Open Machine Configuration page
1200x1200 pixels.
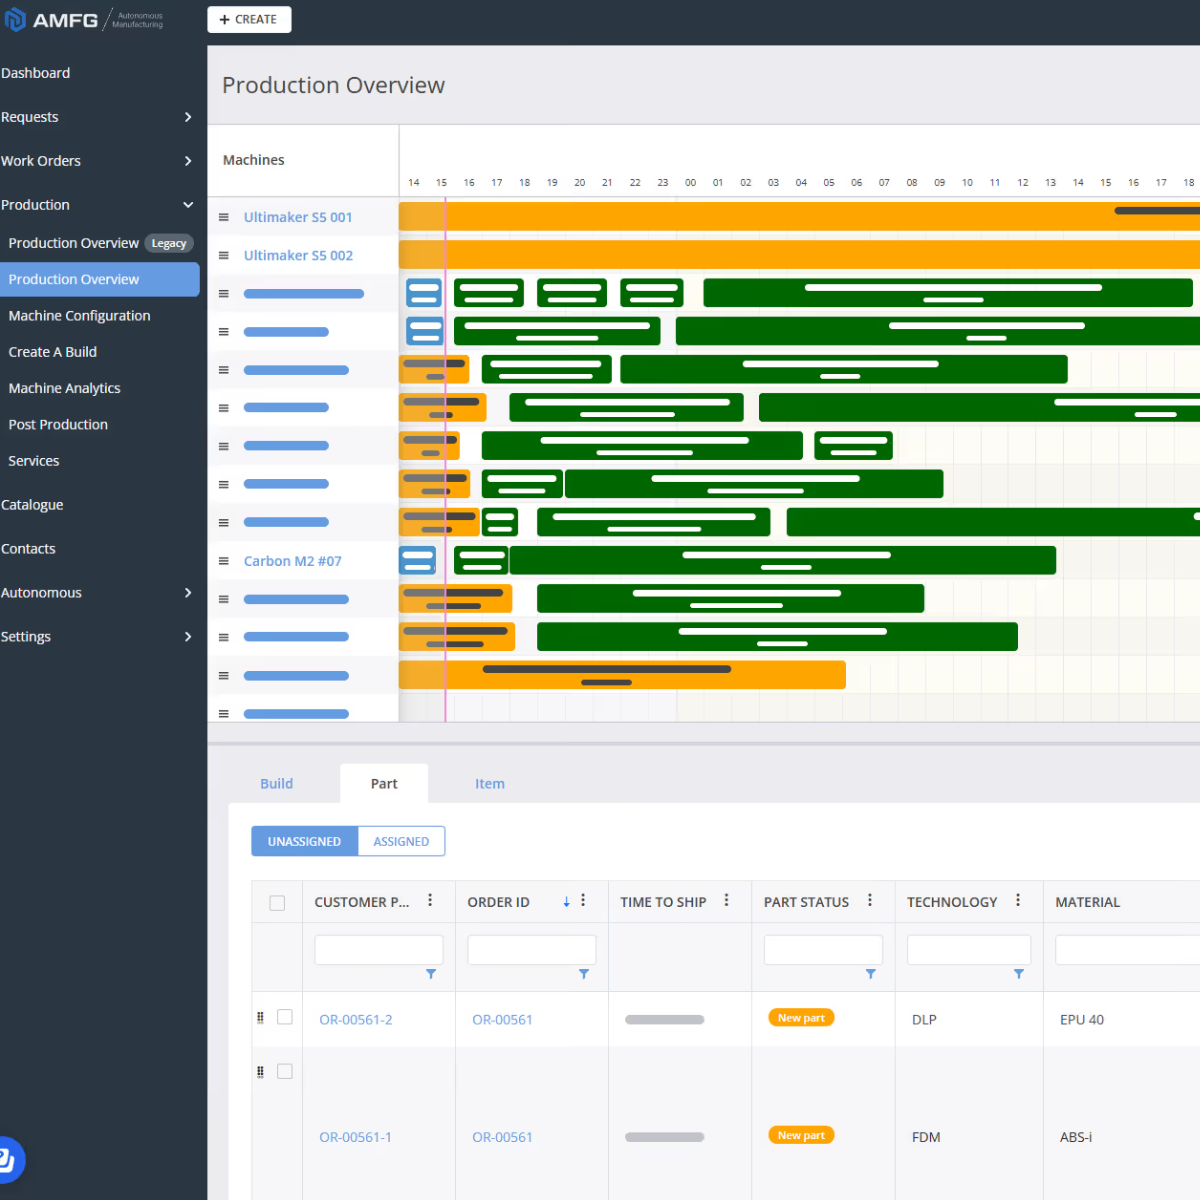79,316
